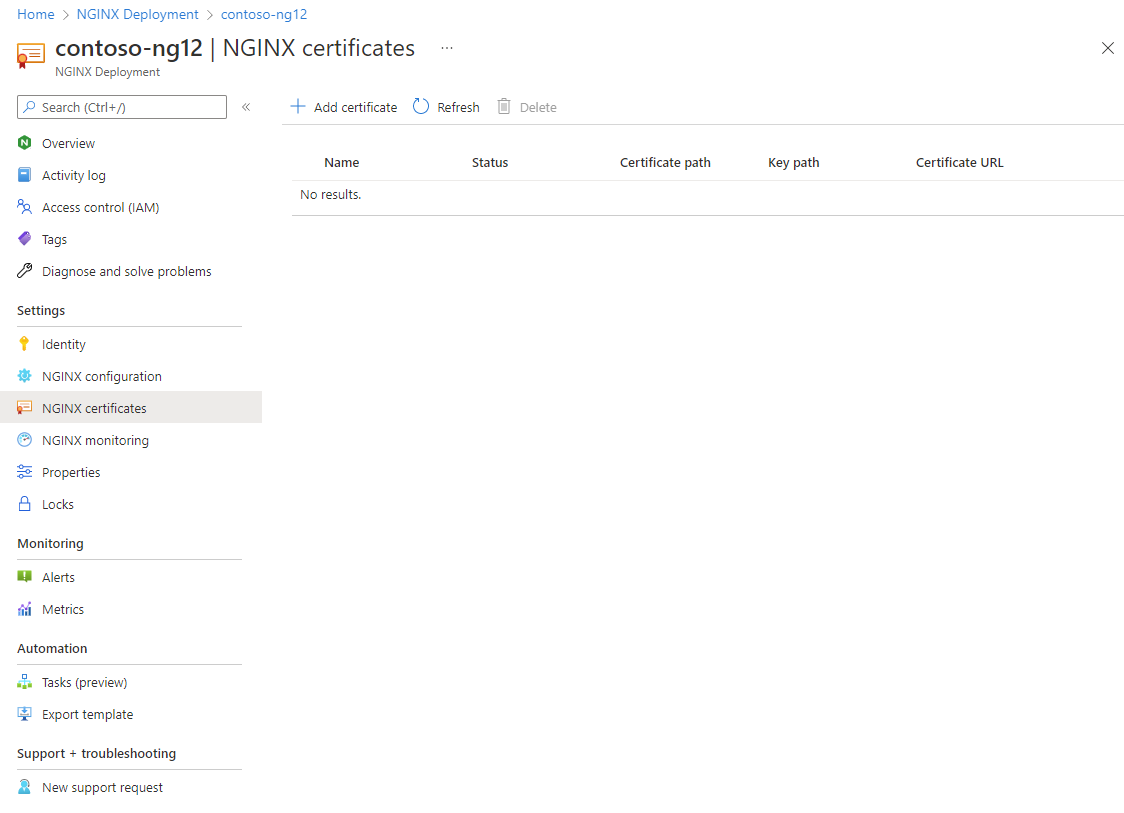Click the Metrics chart icon
The image size is (1124, 813).
(24, 609)
